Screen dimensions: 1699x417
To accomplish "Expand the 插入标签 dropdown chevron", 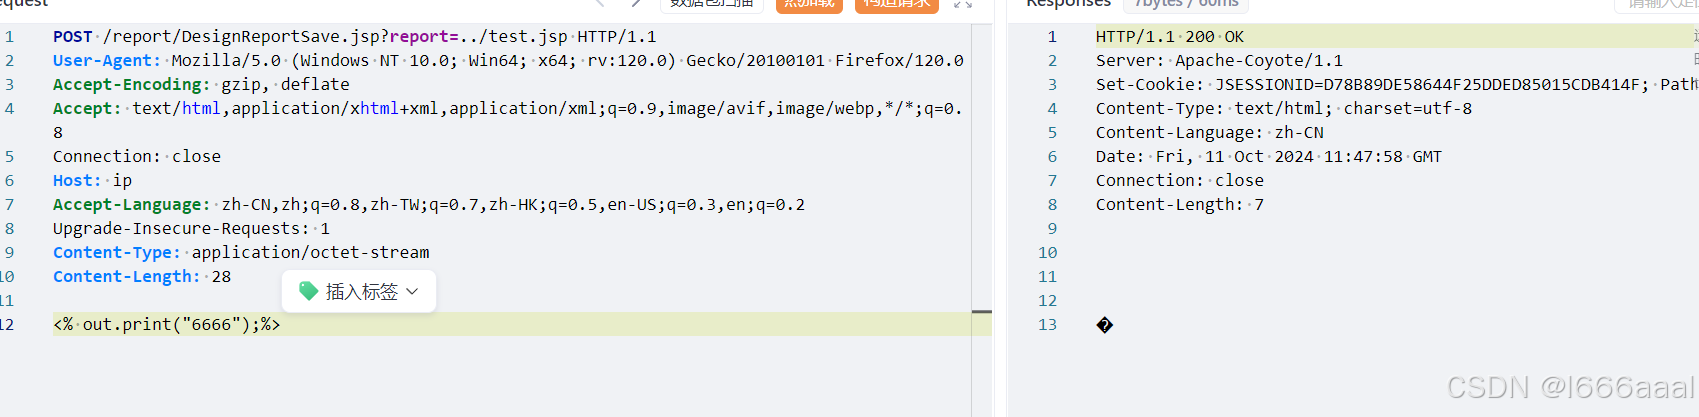I will tap(412, 291).
